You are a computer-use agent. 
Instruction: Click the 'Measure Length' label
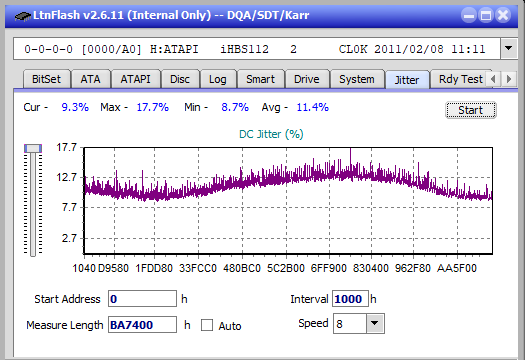(65, 325)
